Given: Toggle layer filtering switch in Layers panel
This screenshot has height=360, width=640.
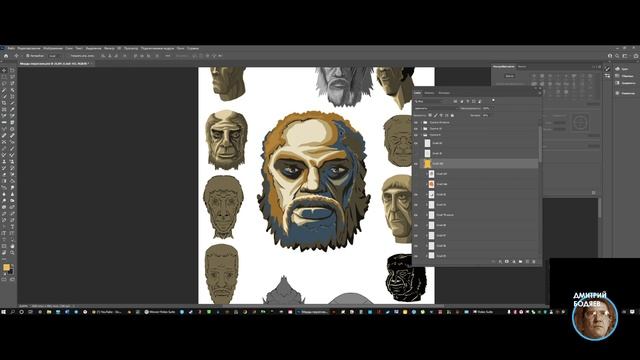Looking at the screenshot, I should (493, 100).
